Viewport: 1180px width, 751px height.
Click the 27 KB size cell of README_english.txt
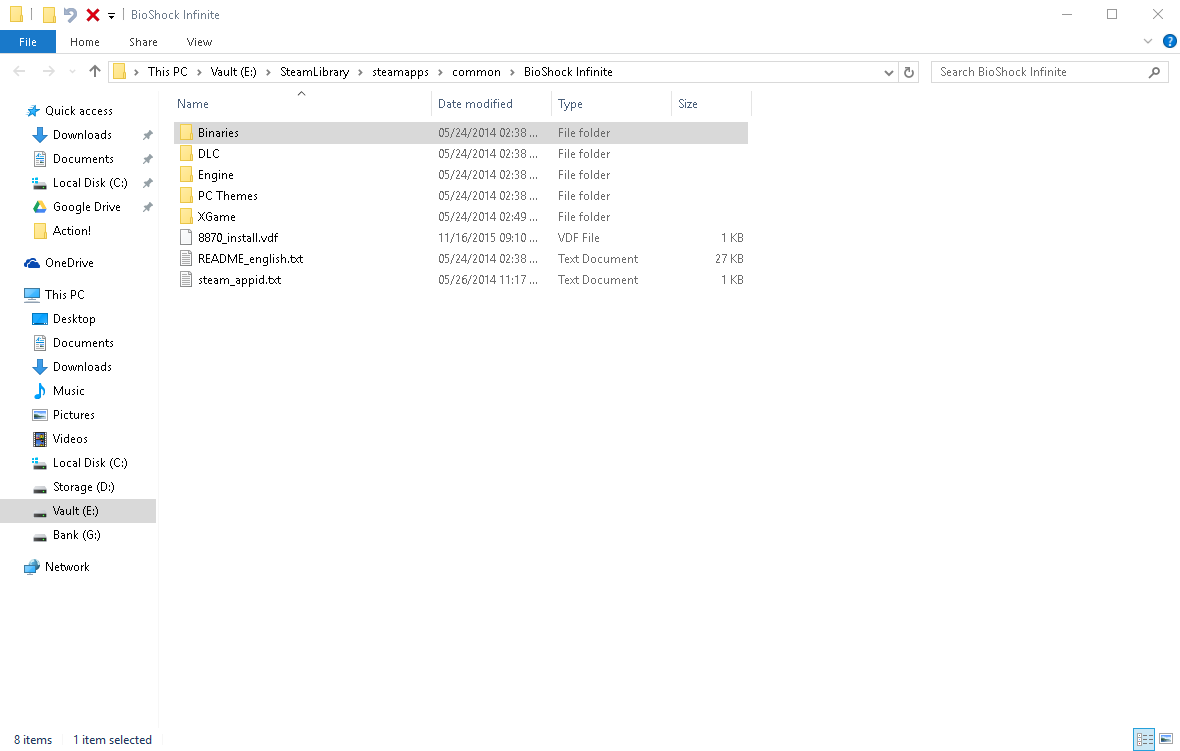(729, 259)
